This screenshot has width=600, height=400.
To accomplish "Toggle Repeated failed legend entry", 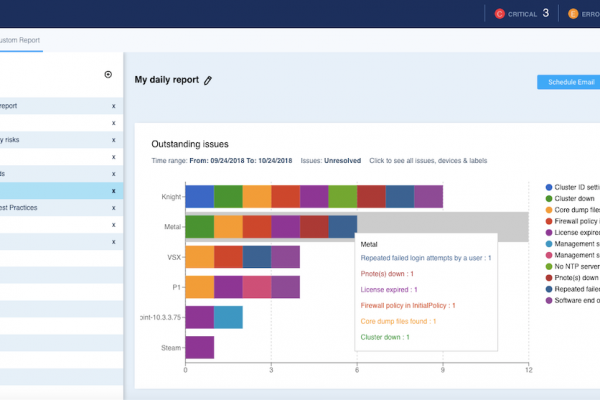I will (x=573, y=289).
